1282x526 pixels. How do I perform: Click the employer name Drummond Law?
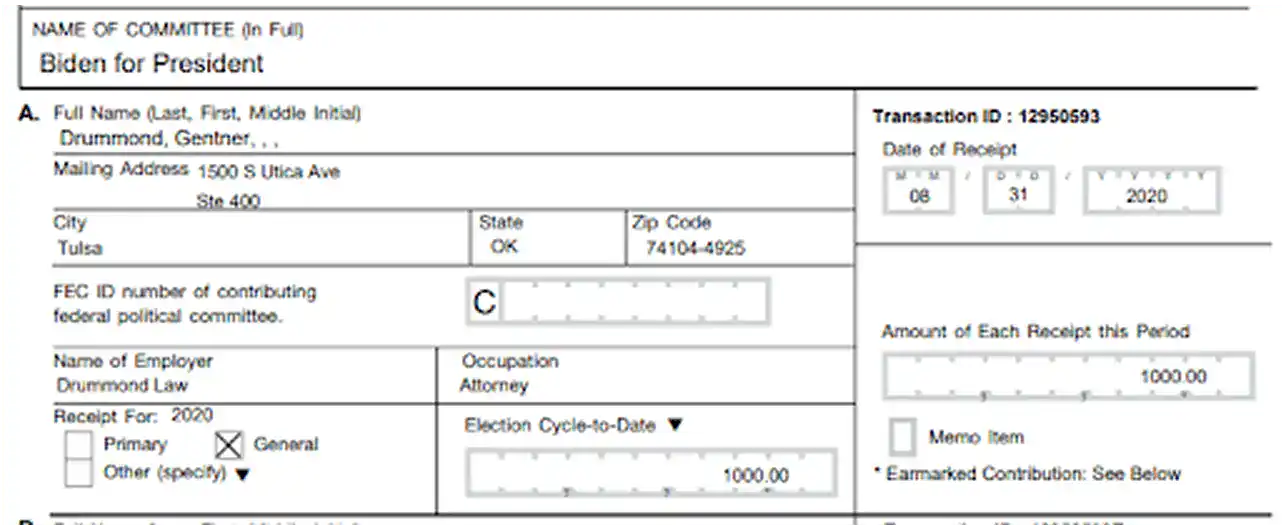pos(123,385)
